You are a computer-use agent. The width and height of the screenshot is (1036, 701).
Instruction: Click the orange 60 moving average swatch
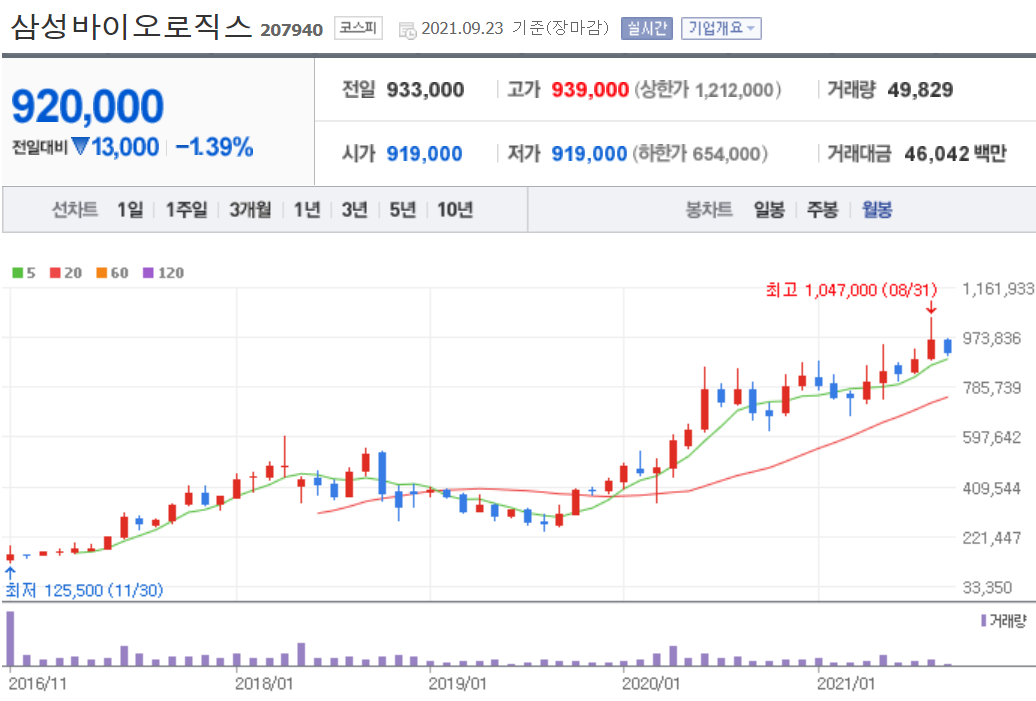pyautogui.click(x=102, y=273)
